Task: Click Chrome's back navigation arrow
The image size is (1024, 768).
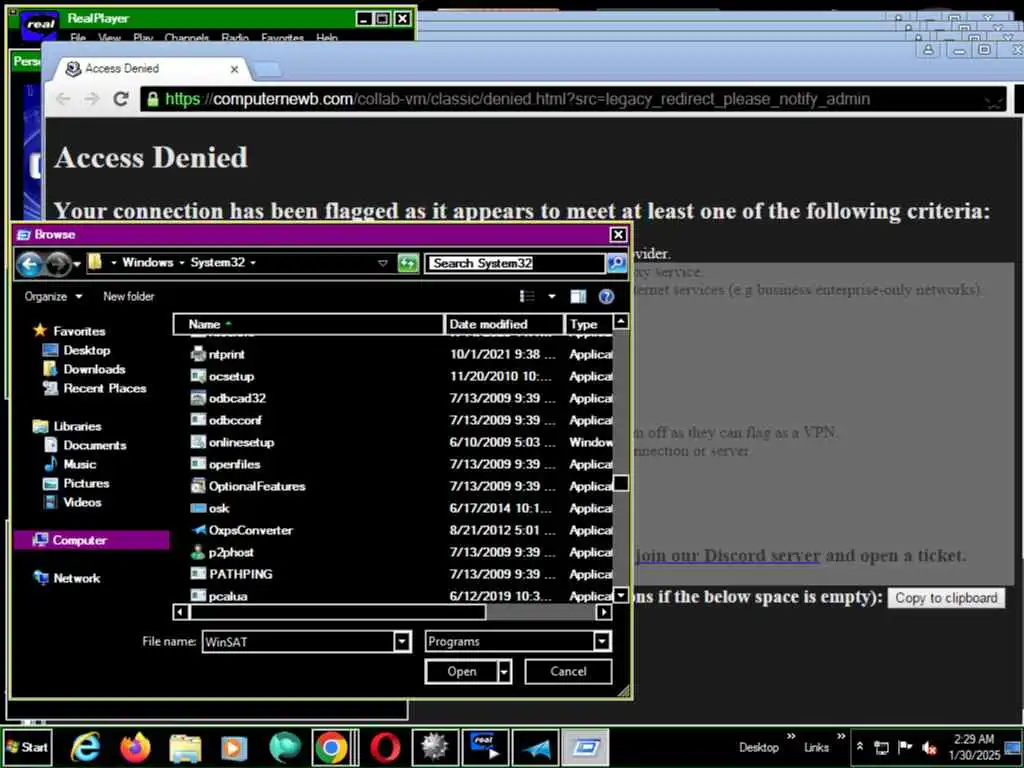Action: click(63, 99)
